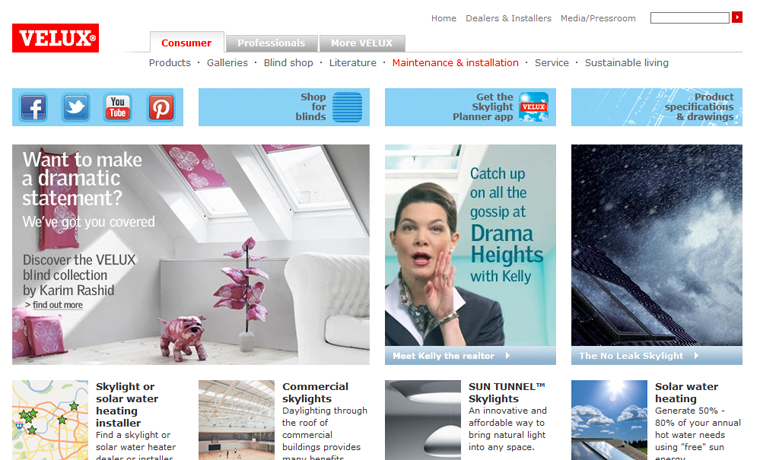Click the Skylight Planner app icon

click(534, 107)
